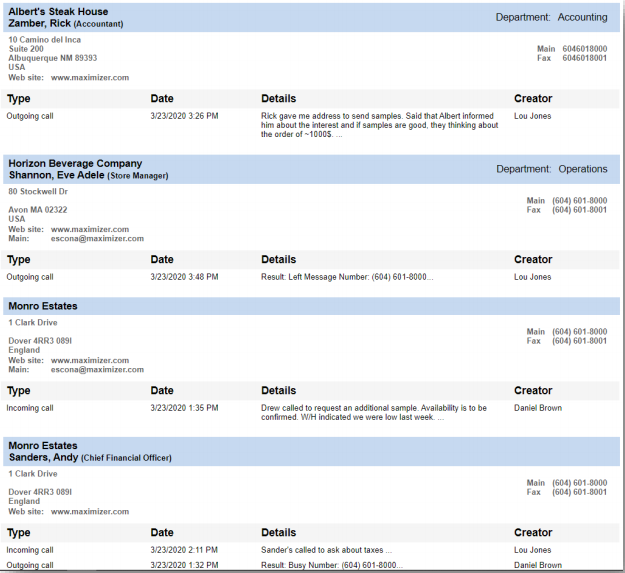Click Daniel Brown creator for 1:32 PM call
Image resolution: width=625 pixels, height=573 pixels.
tap(538, 565)
